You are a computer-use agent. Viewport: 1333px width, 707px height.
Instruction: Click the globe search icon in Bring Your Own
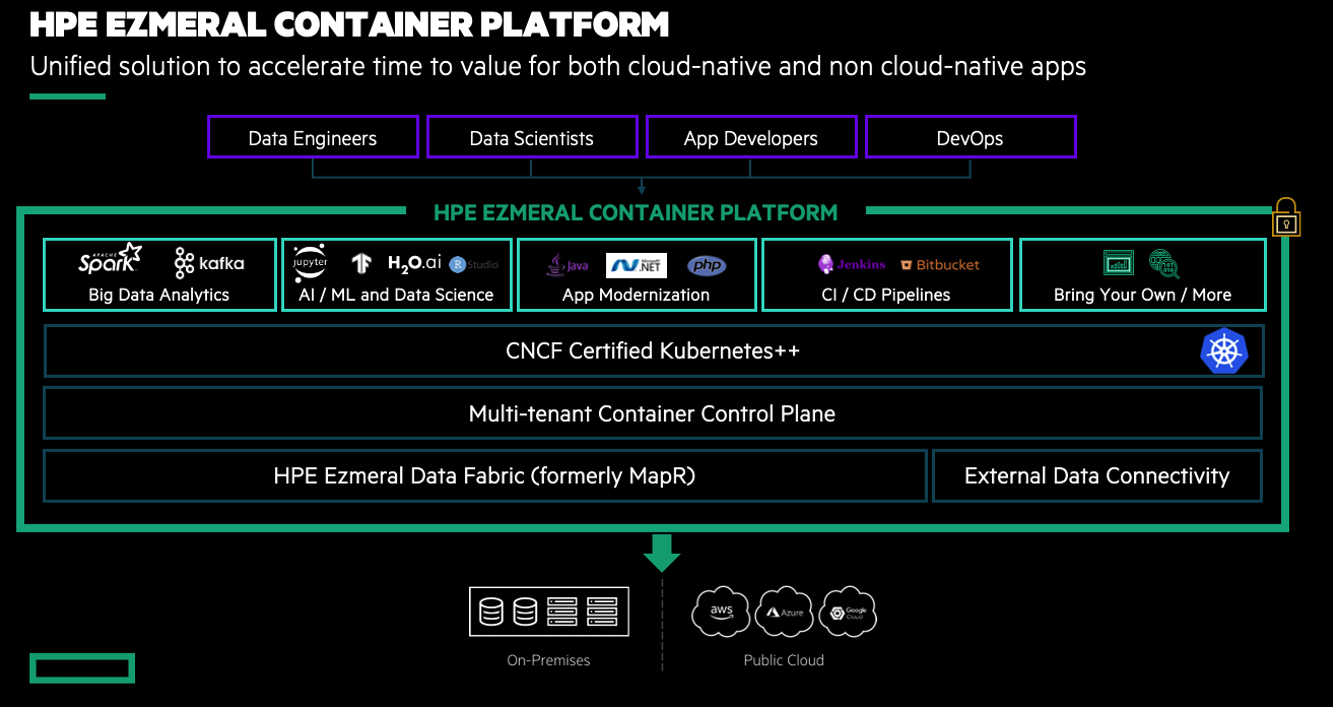pos(1164,264)
